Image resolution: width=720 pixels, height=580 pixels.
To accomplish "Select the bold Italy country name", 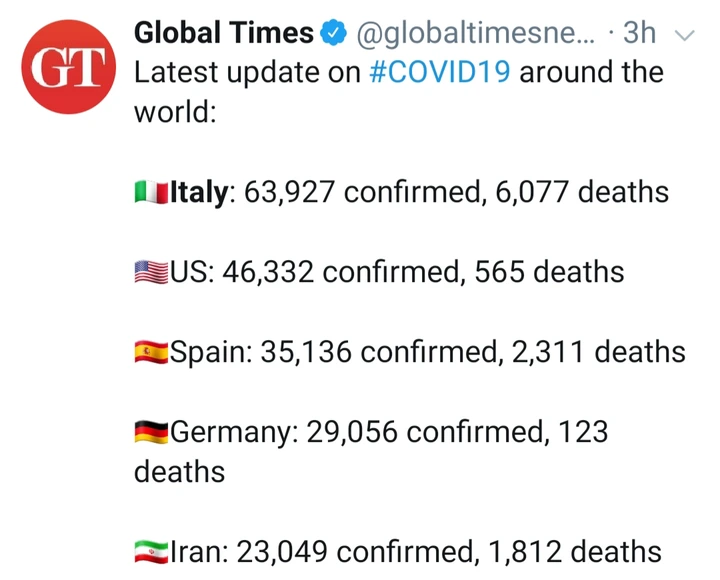I will click(199, 192).
